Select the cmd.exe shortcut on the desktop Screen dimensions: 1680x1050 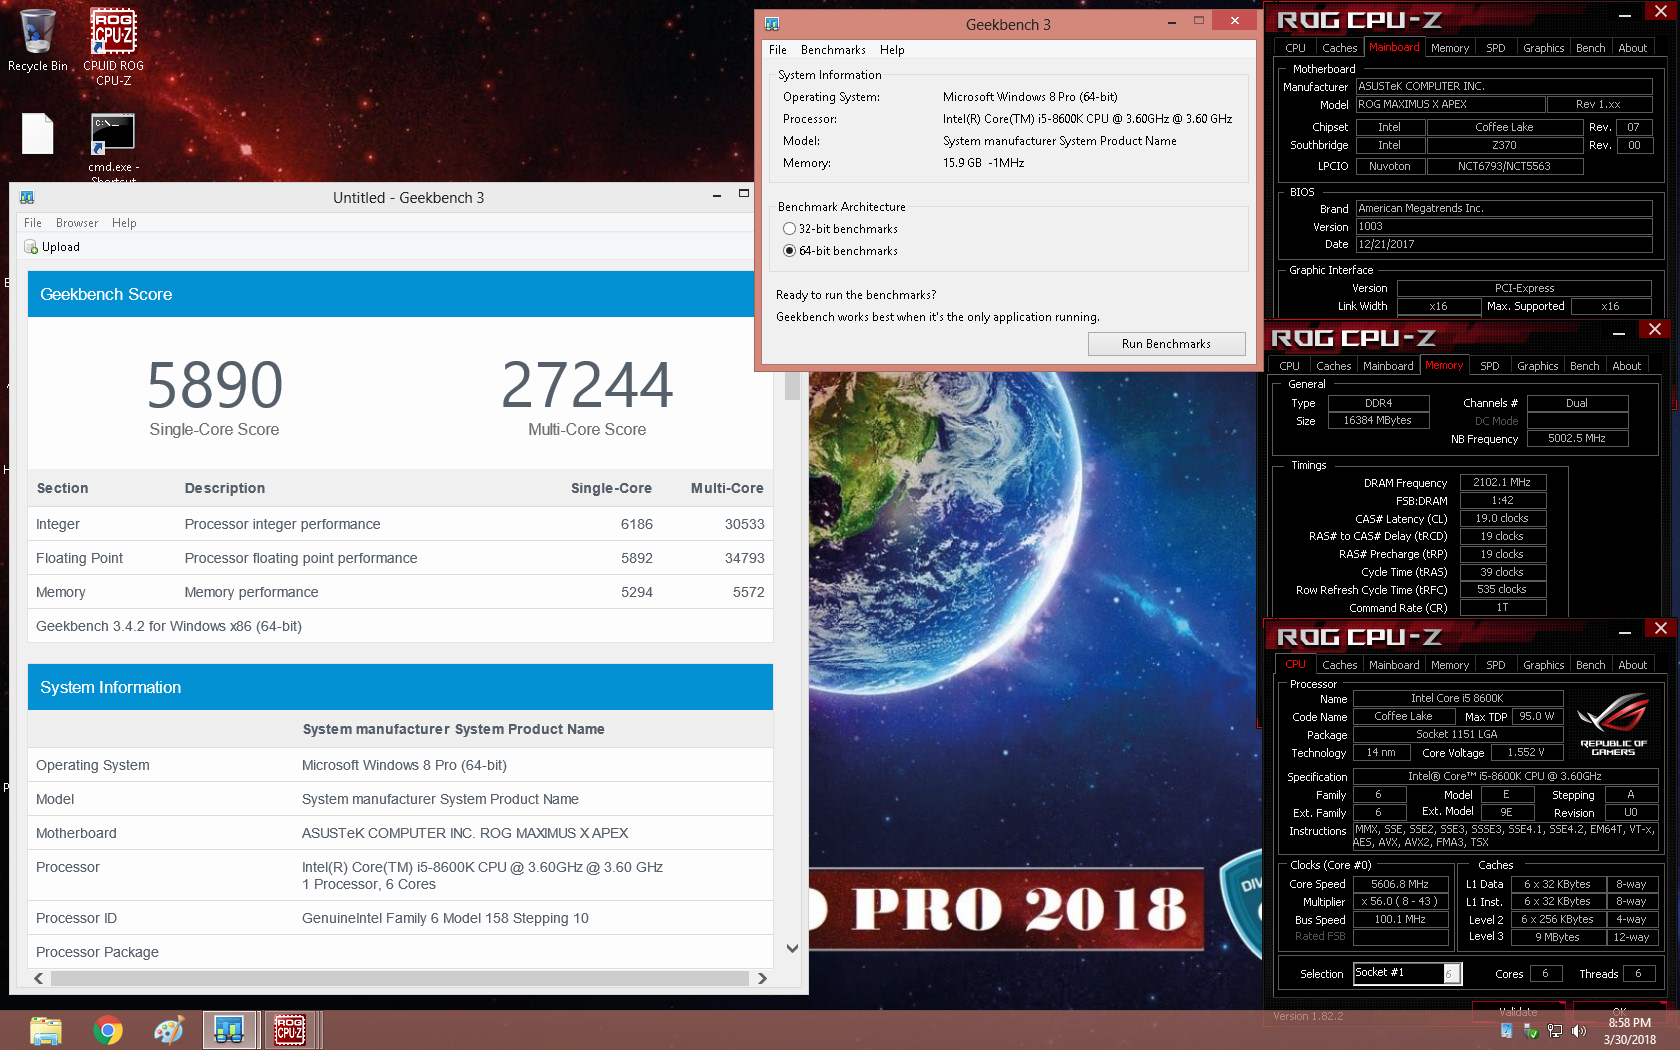[113, 146]
